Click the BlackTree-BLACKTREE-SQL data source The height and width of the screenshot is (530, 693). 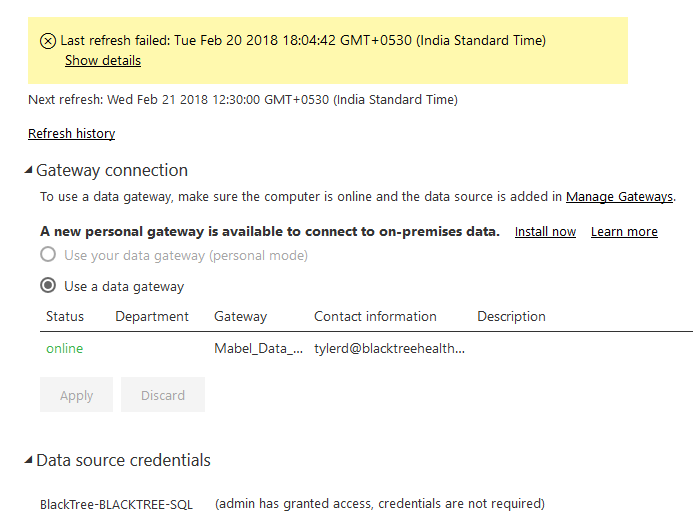[x=116, y=504]
